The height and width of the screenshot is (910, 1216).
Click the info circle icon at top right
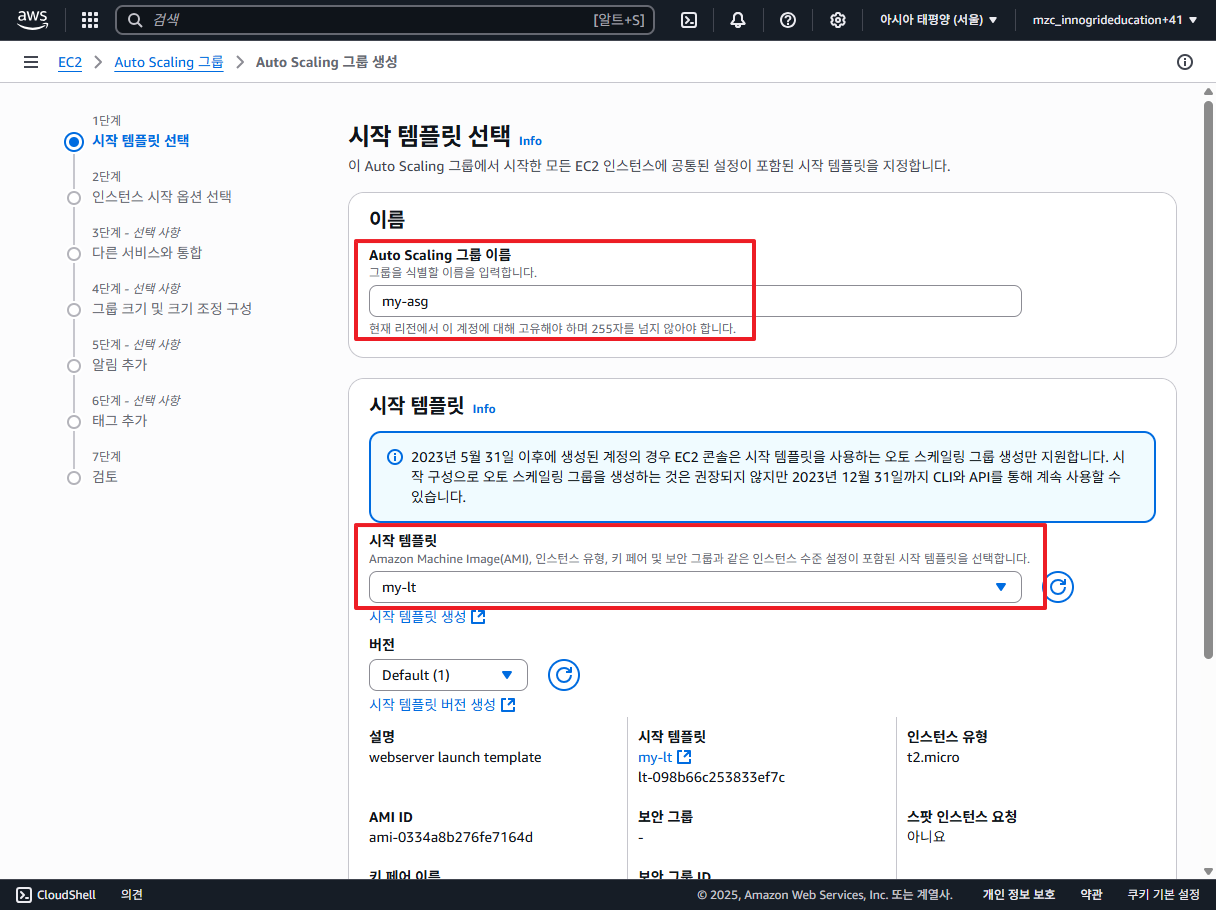[x=1185, y=62]
